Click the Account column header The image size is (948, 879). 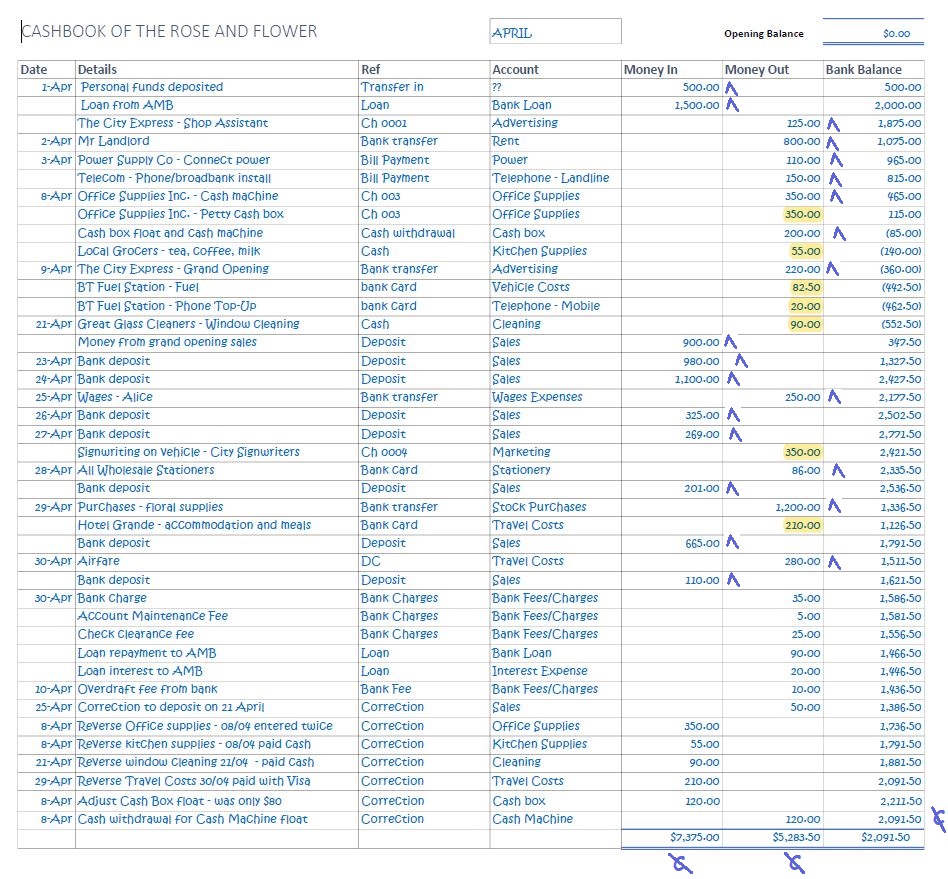coord(515,70)
